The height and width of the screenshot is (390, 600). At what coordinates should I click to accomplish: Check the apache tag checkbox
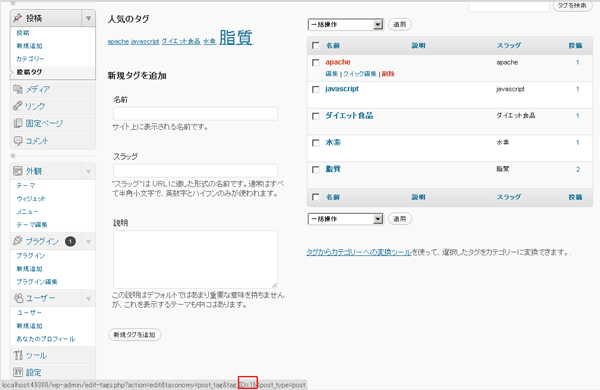click(x=316, y=62)
